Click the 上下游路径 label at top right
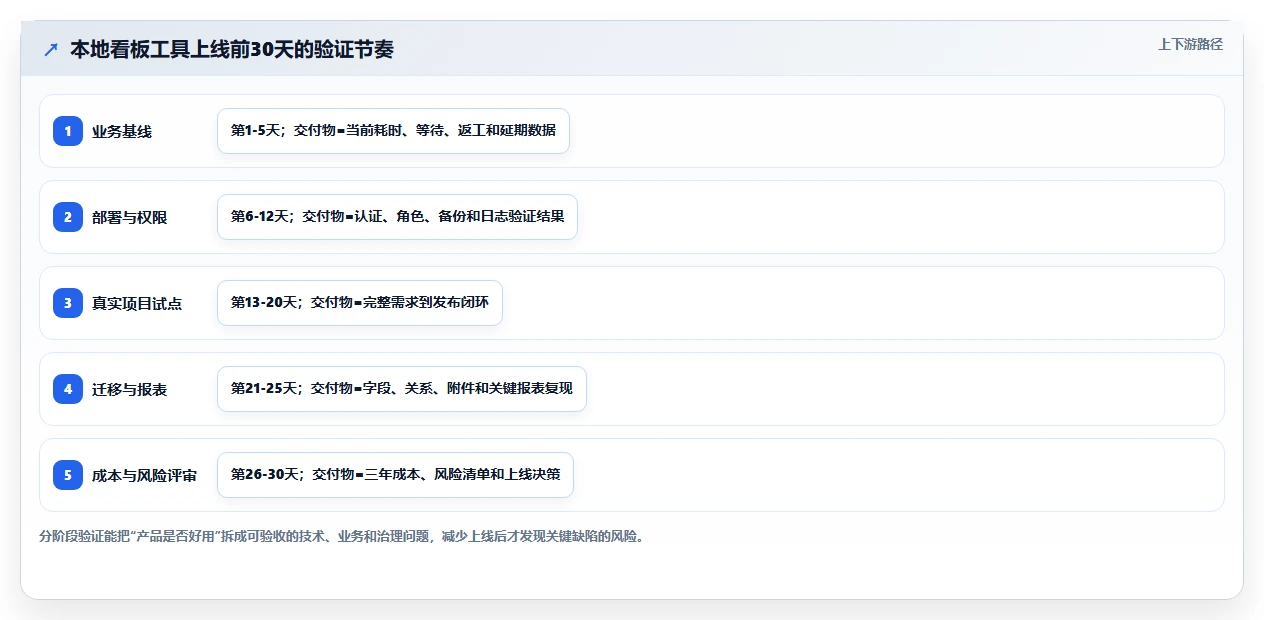 (x=1190, y=45)
